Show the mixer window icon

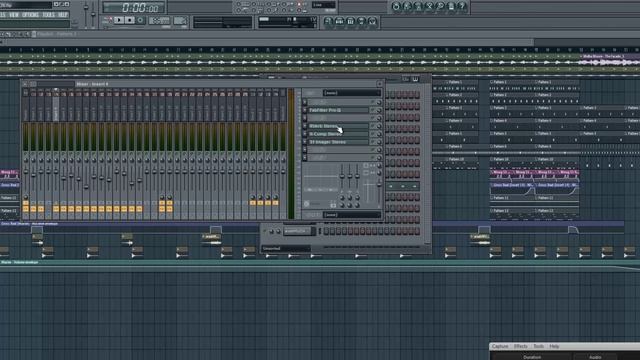tap(372, 21)
